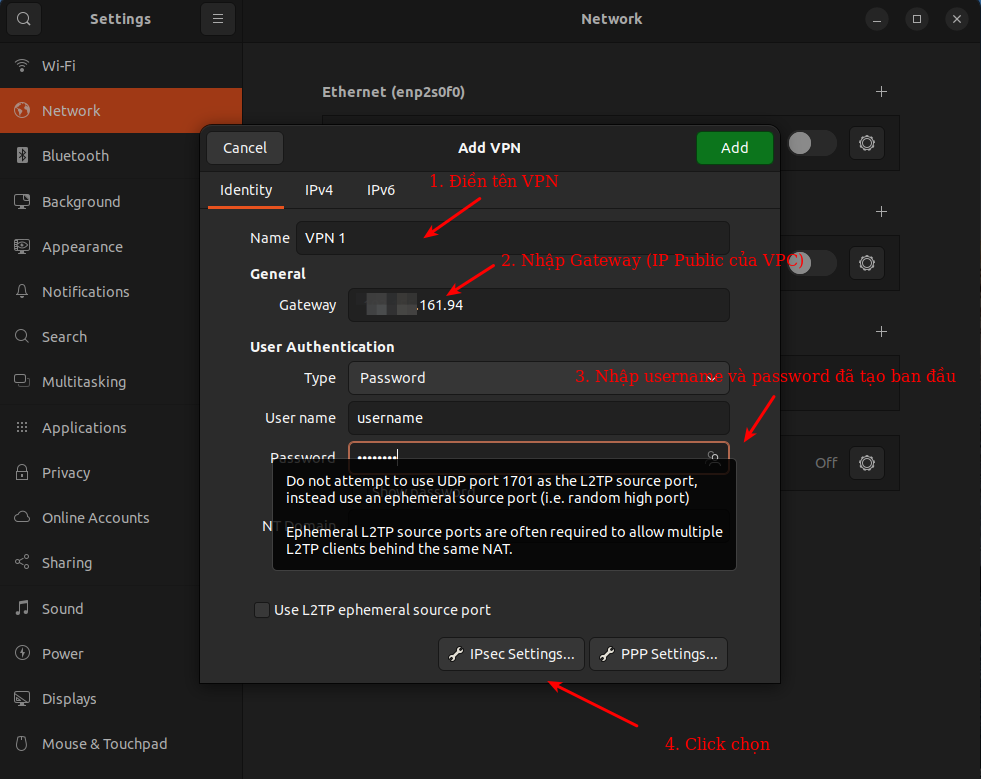Image resolution: width=982 pixels, height=780 pixels.
Task: Click the second section plus button
Action: pos(881,212)
